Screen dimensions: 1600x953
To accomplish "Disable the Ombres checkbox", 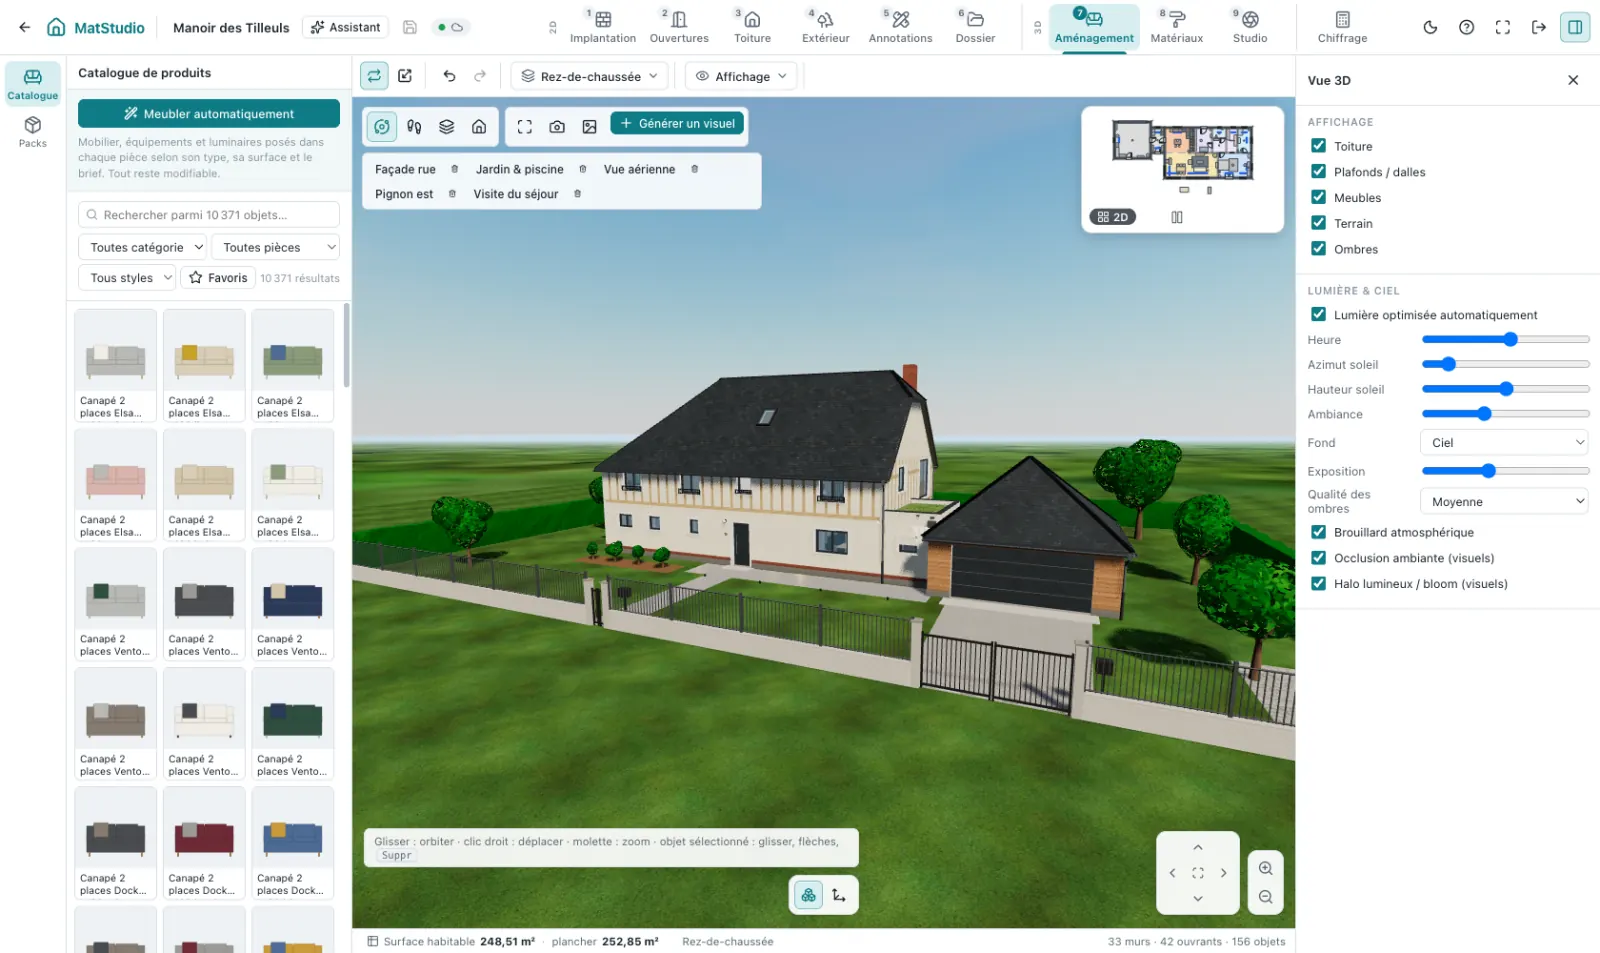I will [1318, 249].
